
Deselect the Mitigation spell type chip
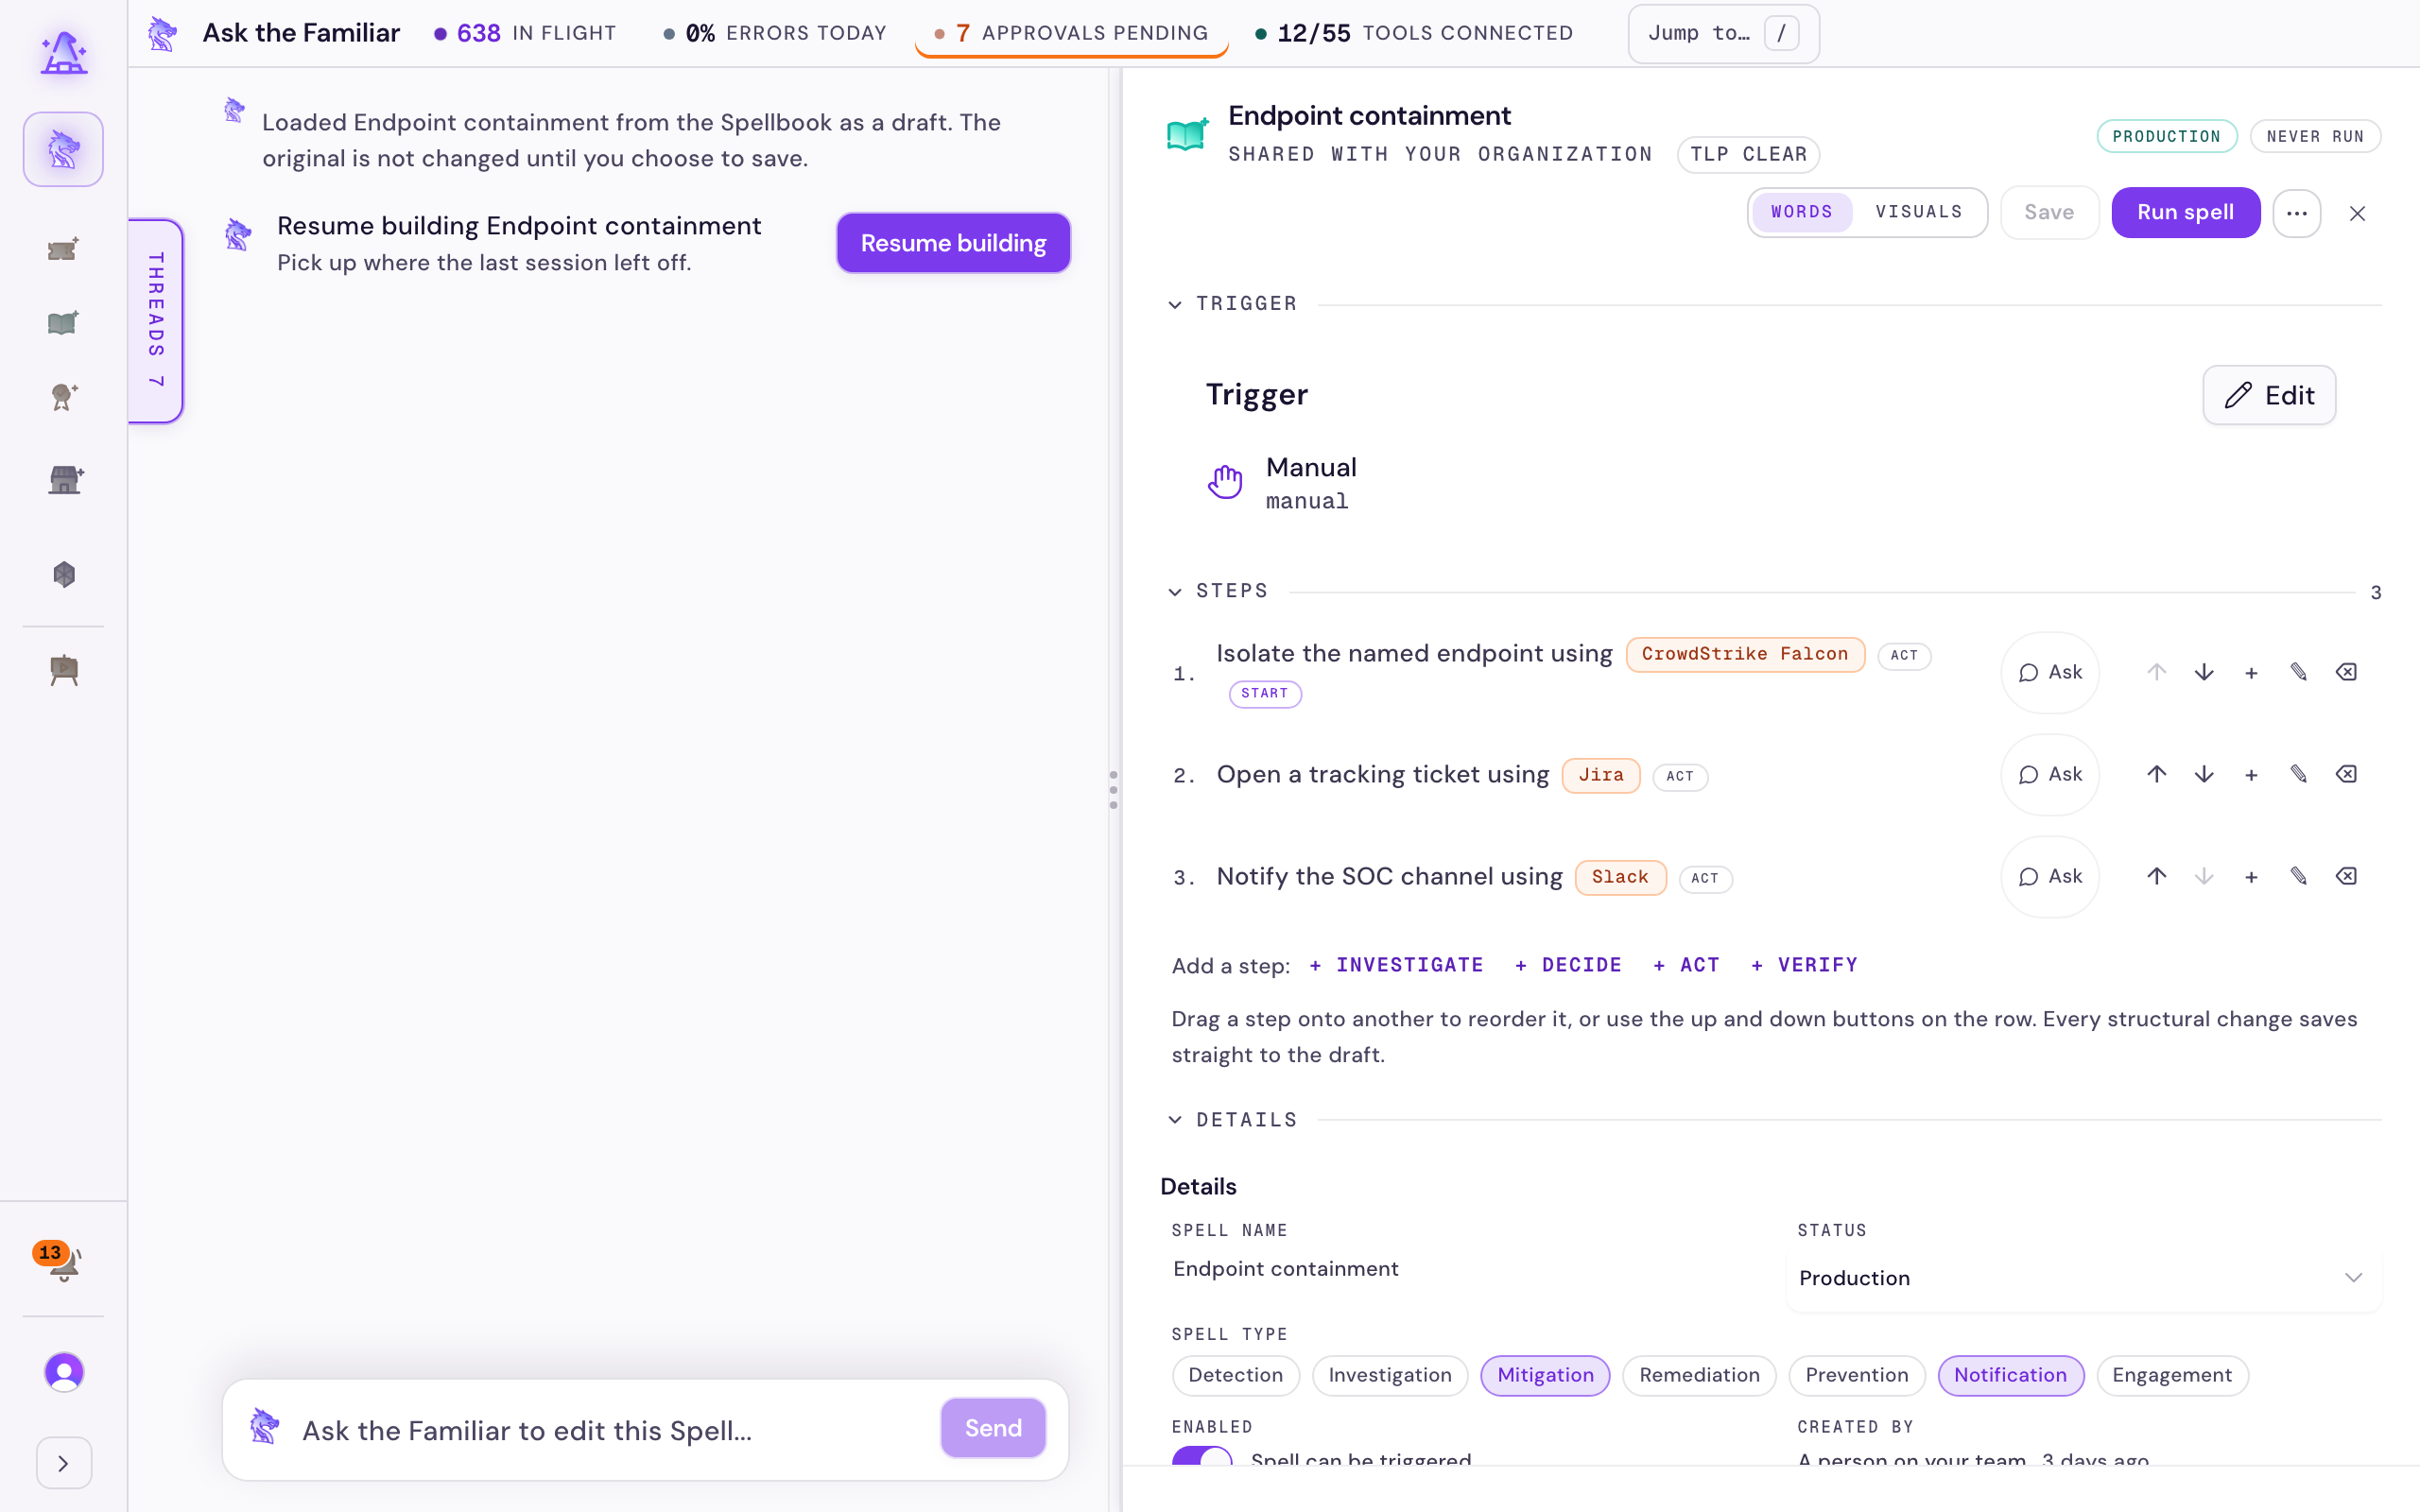[1544, 1375]
